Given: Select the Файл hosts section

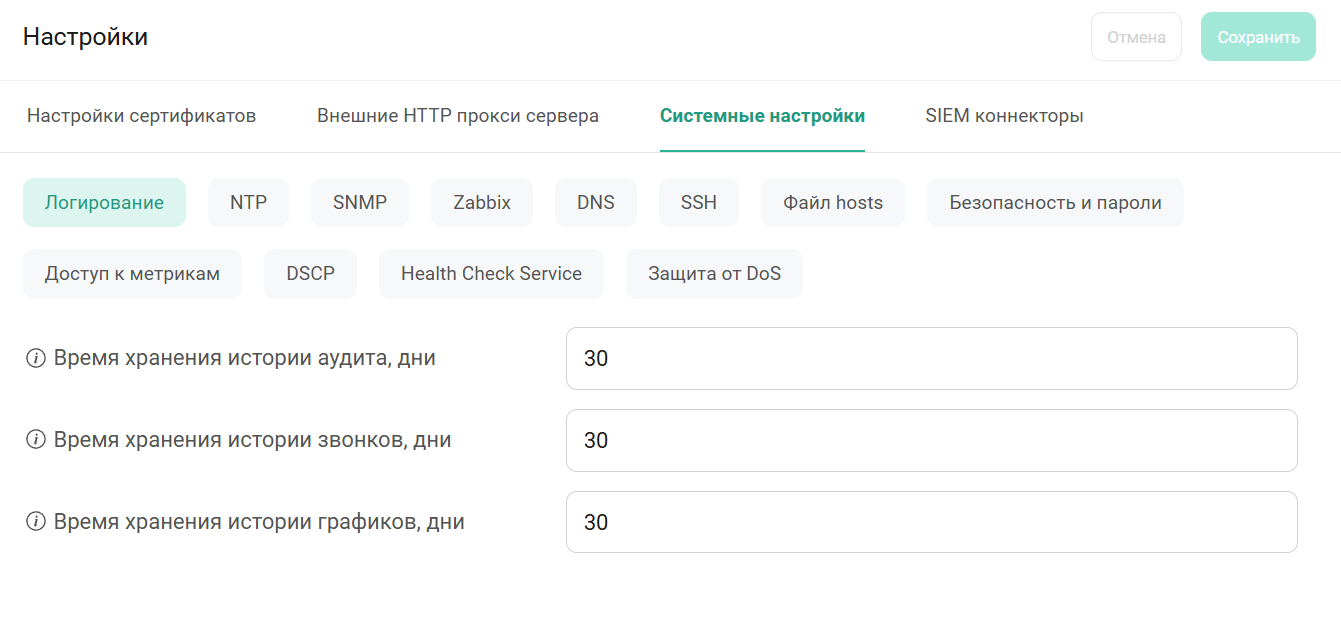Looking at the screenshot, I should 833,203.
